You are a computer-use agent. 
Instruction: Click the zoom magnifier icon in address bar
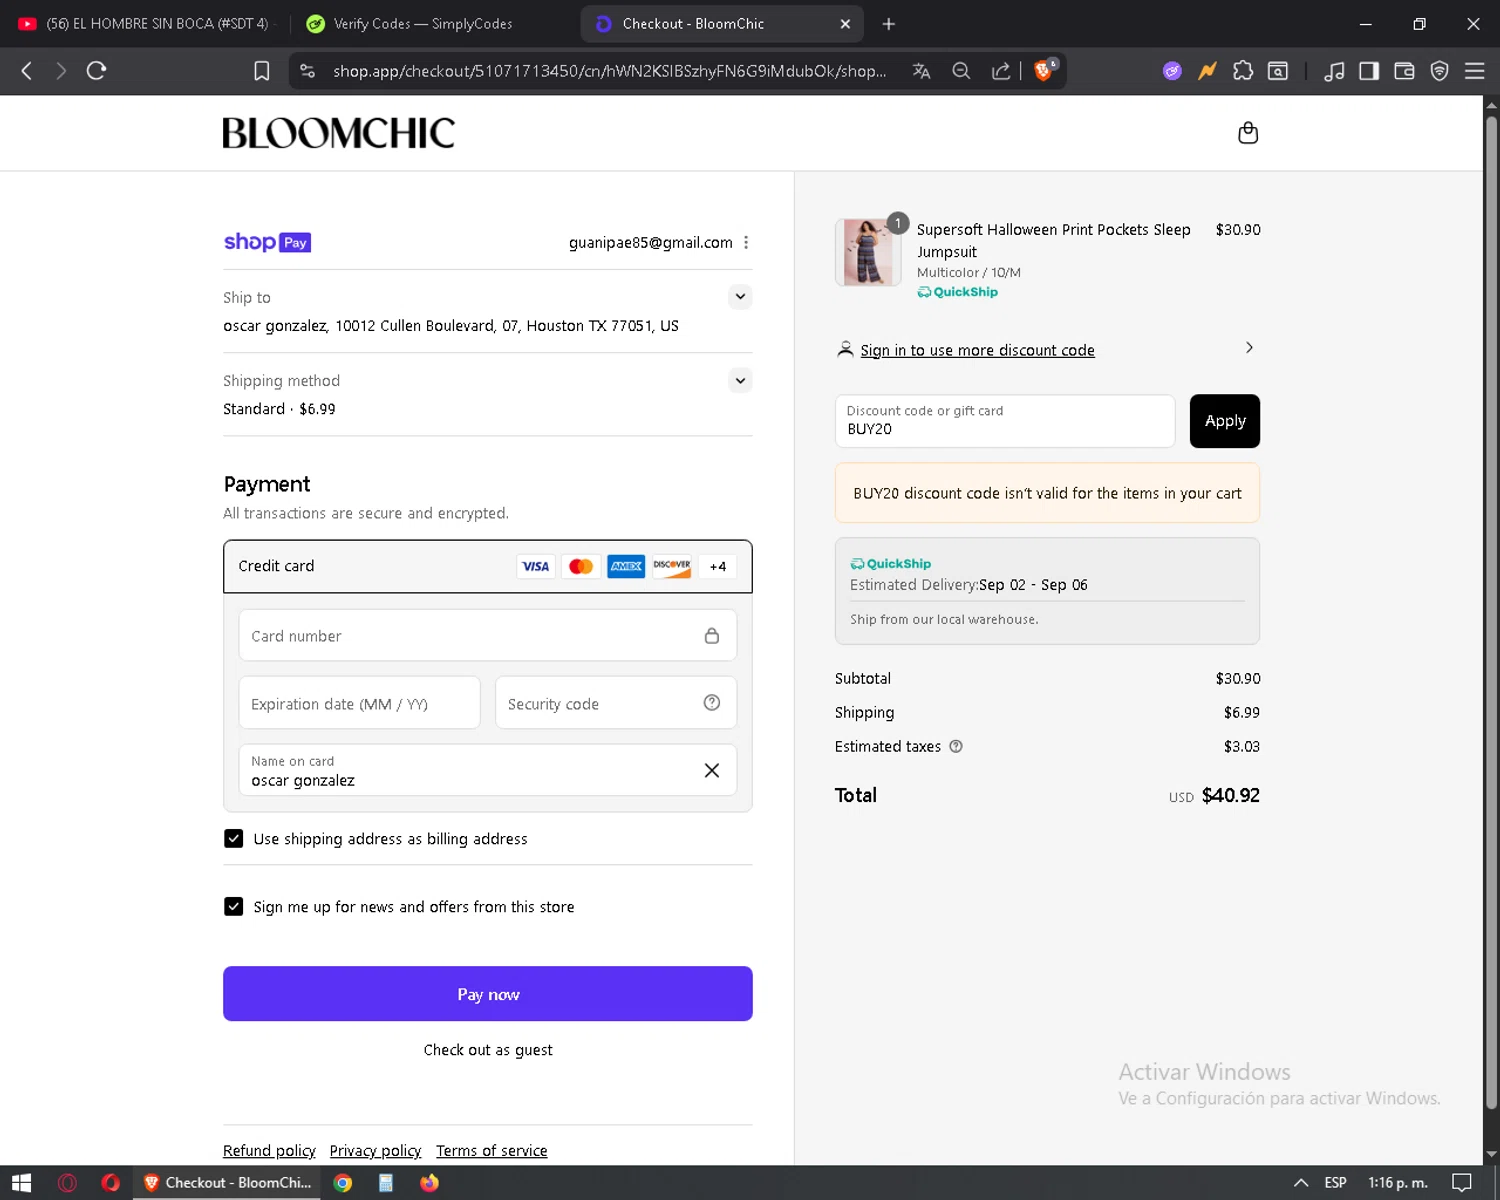click(x=961, y=71)
